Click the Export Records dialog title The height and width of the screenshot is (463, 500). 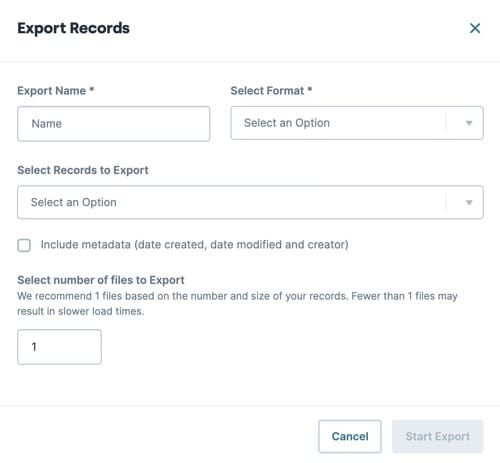(x=73, y=28)
